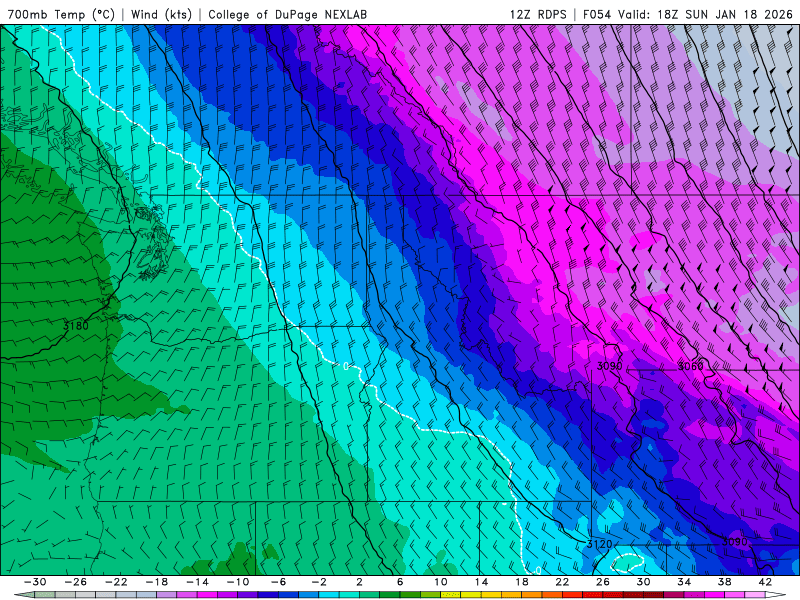The image size is (800, 600).
Task: Select the 2 value on the color scale
Action: point(359,582)
